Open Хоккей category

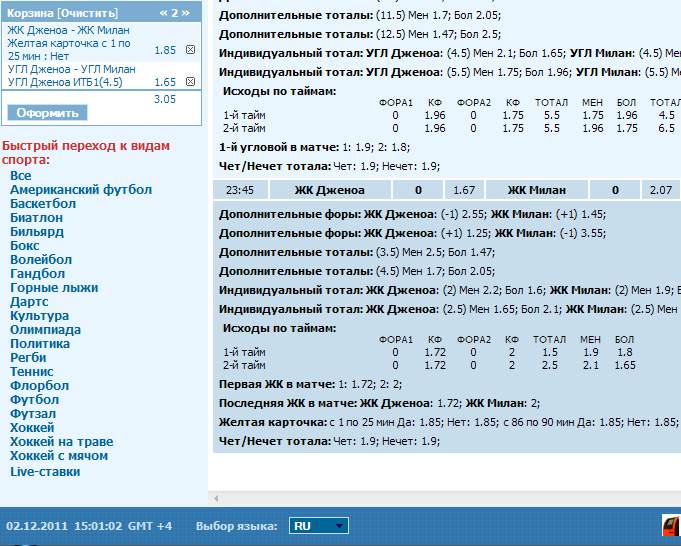(x=32, y=428)
